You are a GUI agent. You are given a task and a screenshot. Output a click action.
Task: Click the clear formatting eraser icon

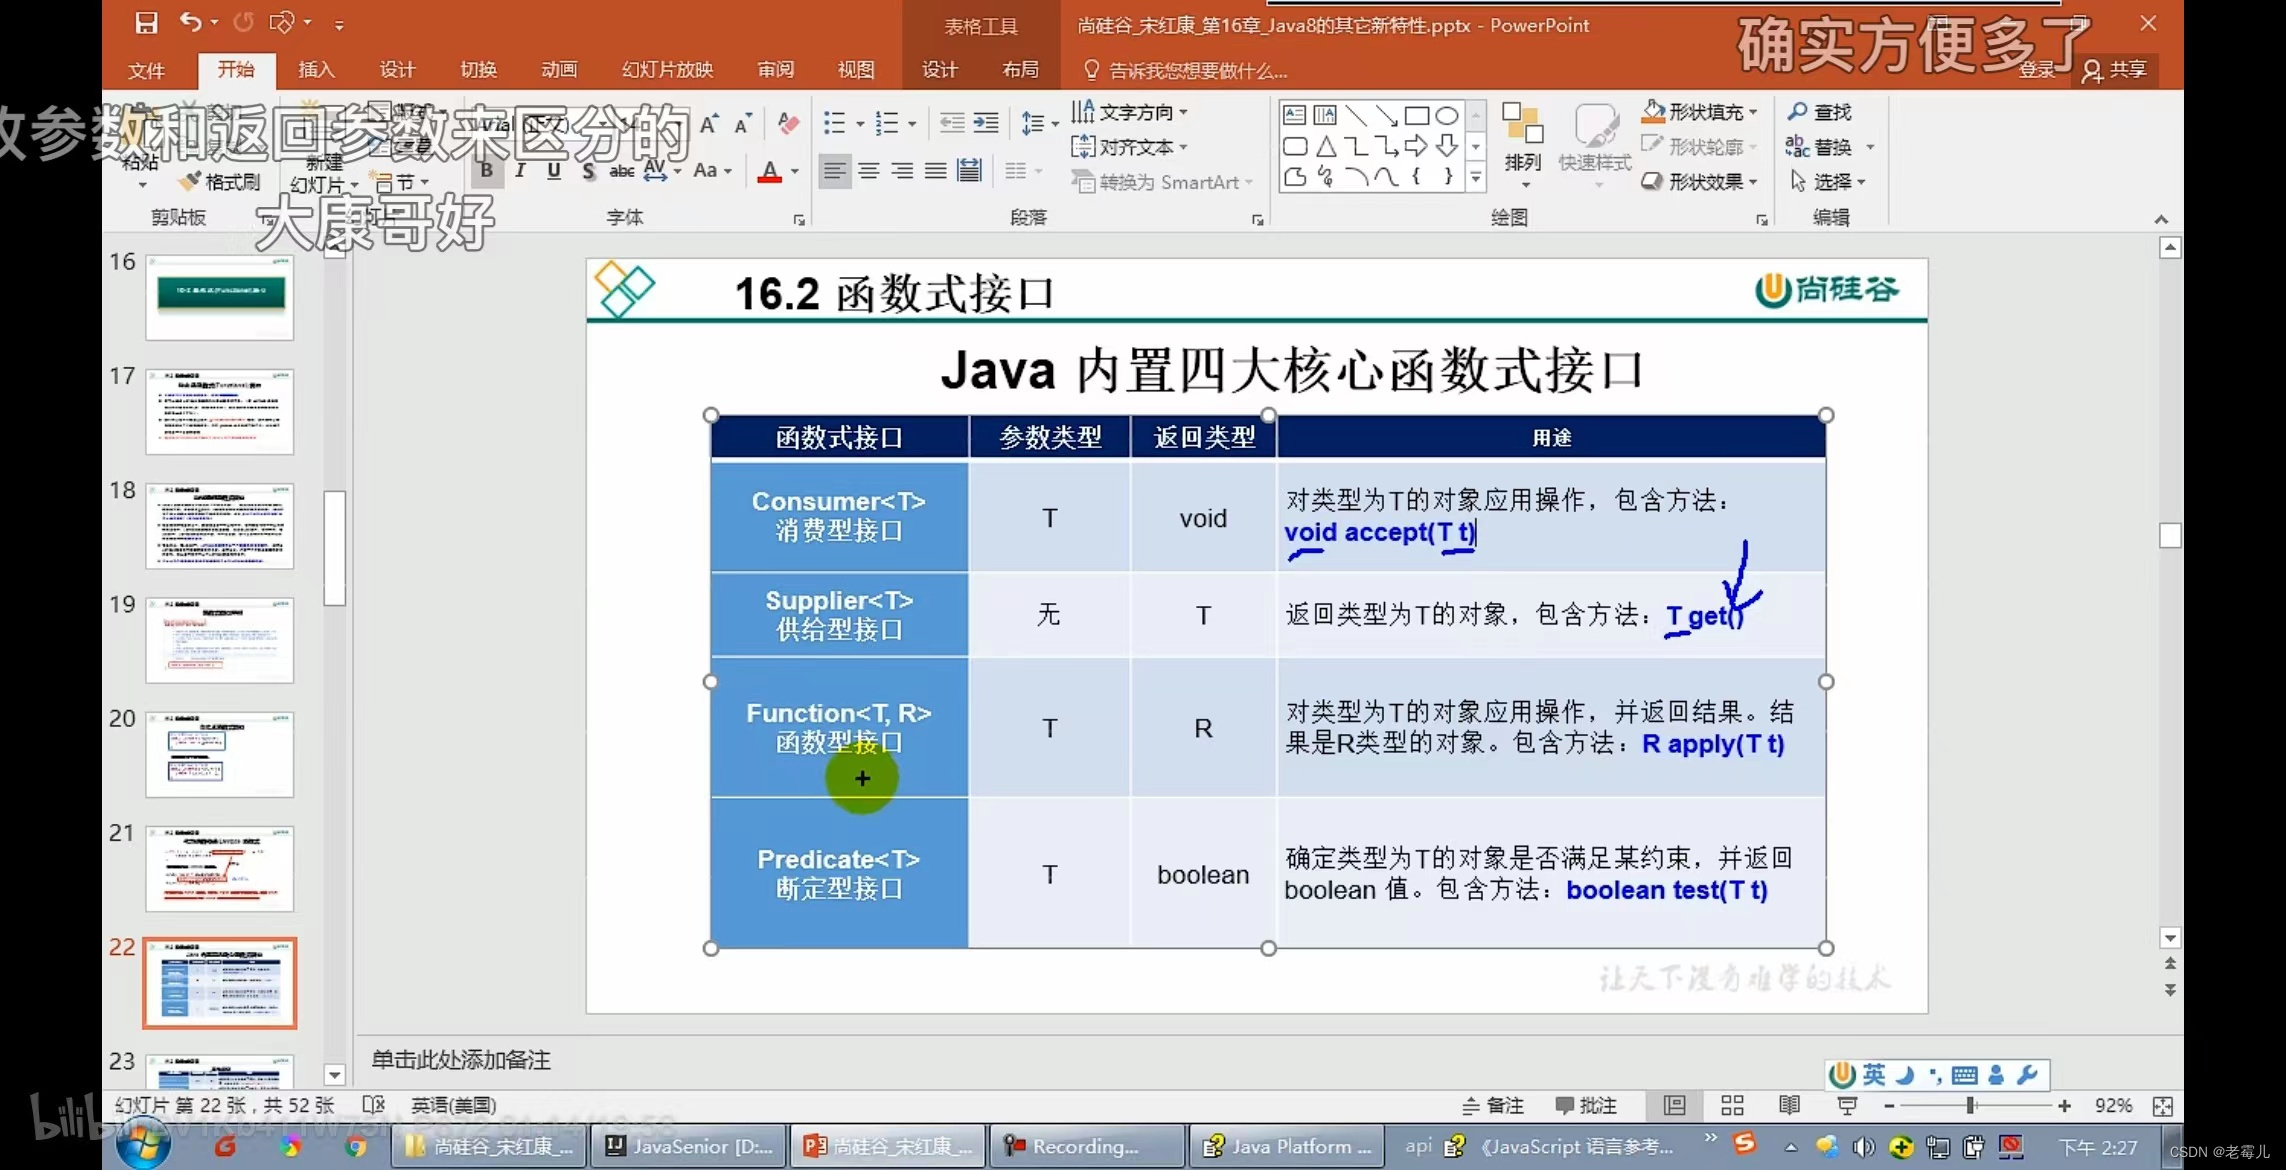pyautogui.click(x=788, y=124)
